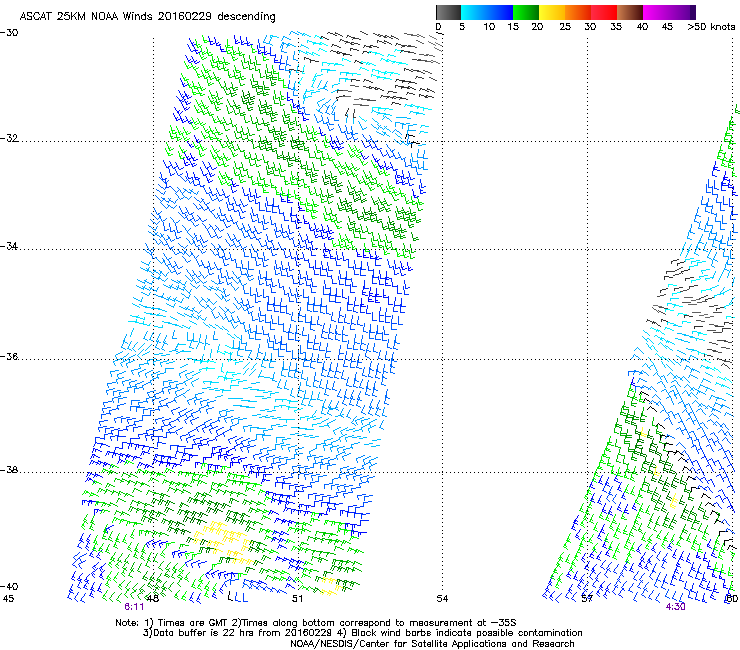Click the '40' legend scale label
The height and width of the screenshot is (650, 740).
pos(642,27)
